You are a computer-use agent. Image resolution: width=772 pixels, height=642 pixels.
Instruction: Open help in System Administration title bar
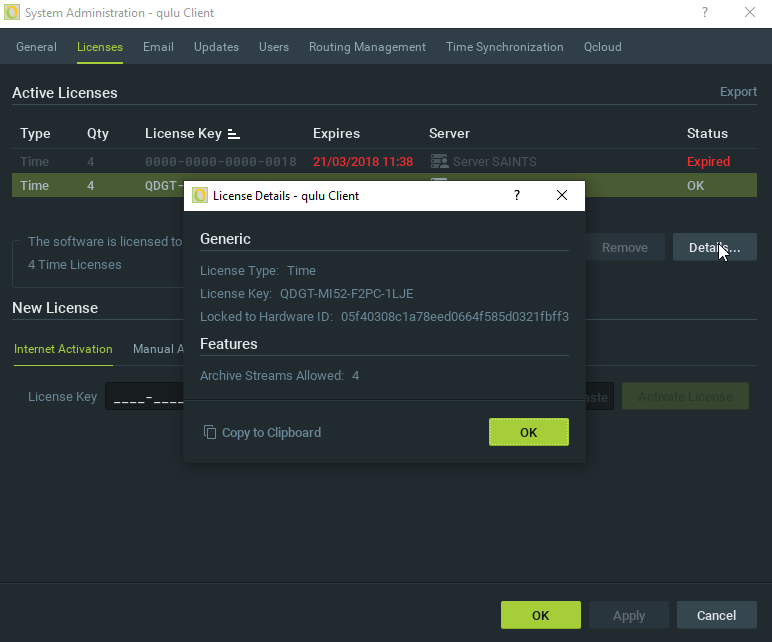[705, 12]
